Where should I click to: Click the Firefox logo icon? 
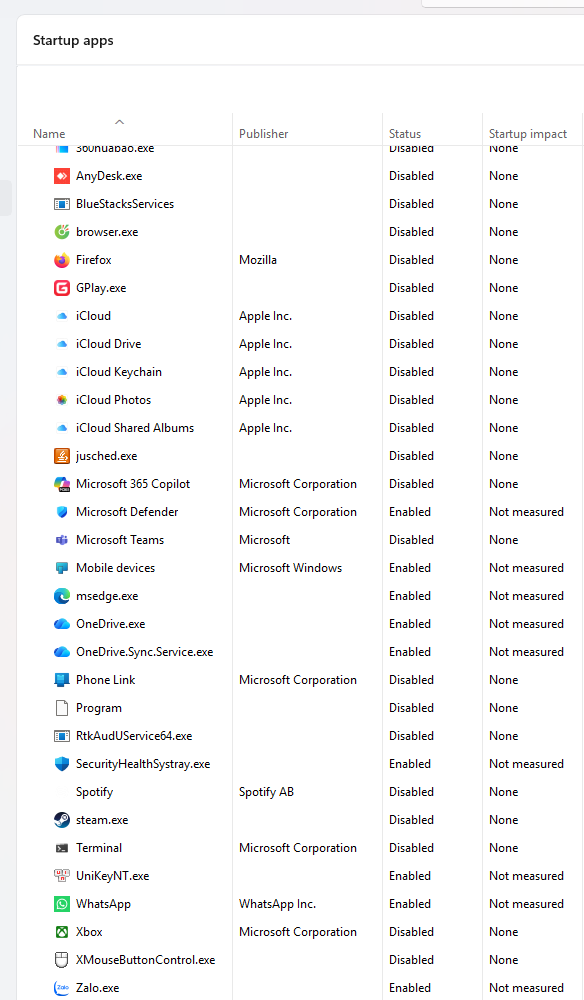pos(62,260)
